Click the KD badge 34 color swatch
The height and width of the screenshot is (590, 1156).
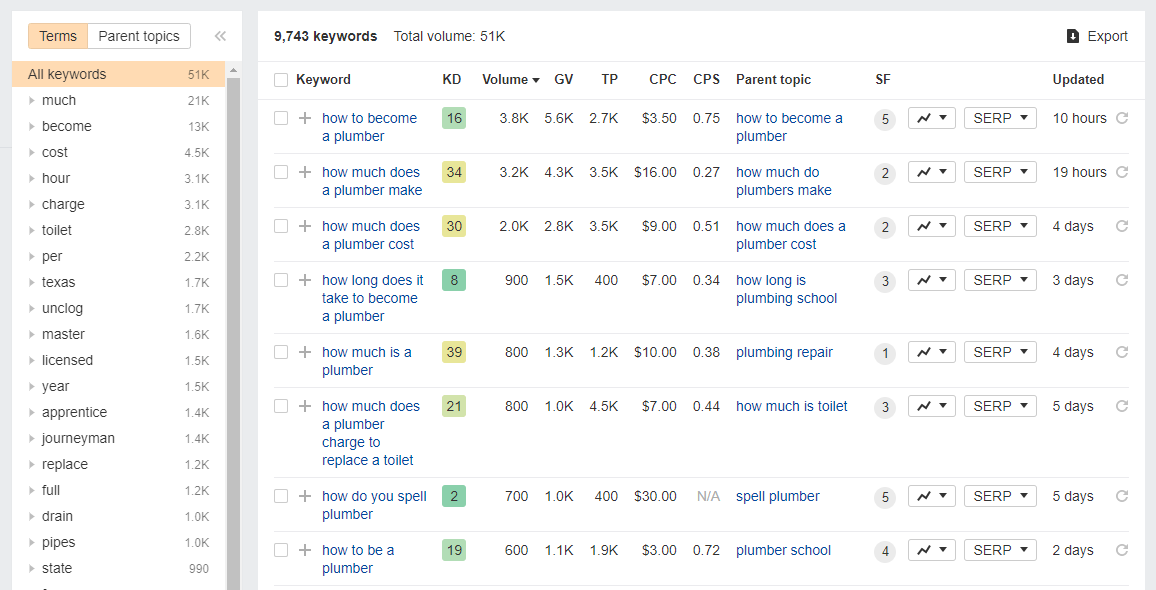click(x=454, y=173)
